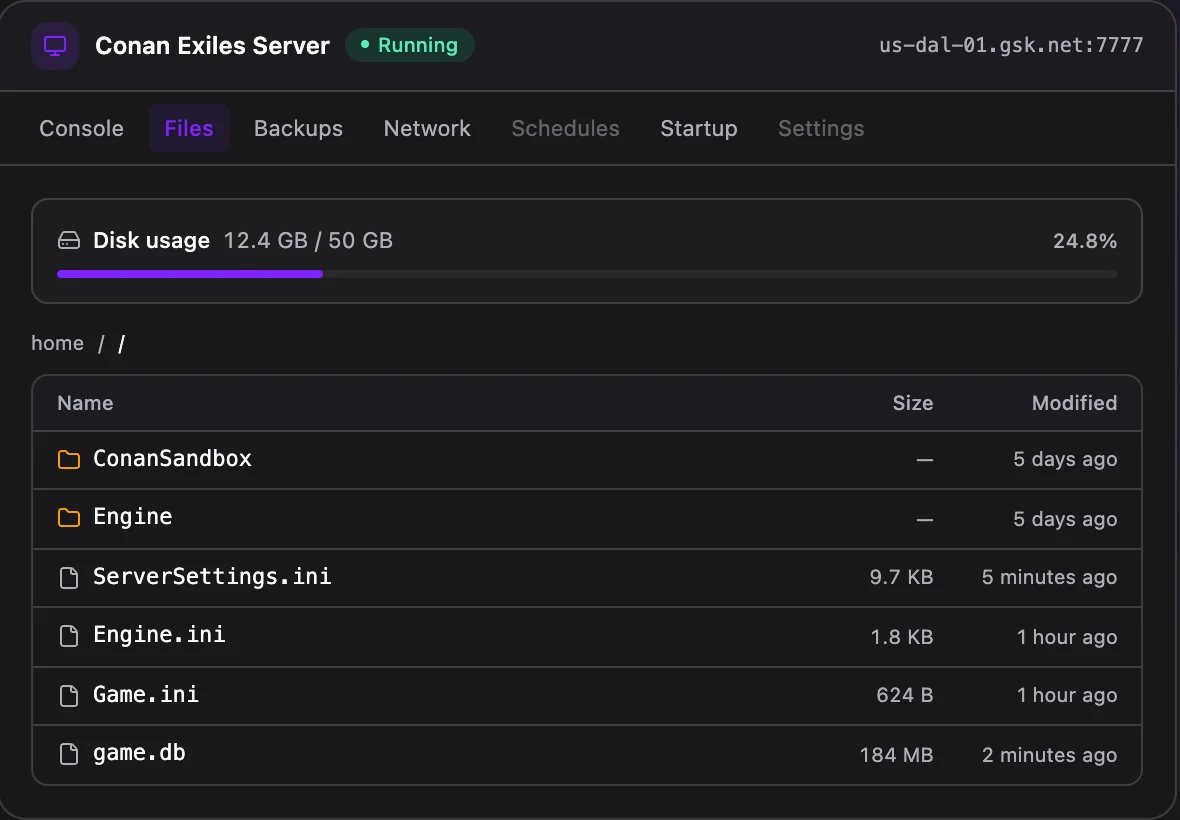Screen dimensions: 1180x820
Task: Click the purple monitor server icon
Action: 55,46
